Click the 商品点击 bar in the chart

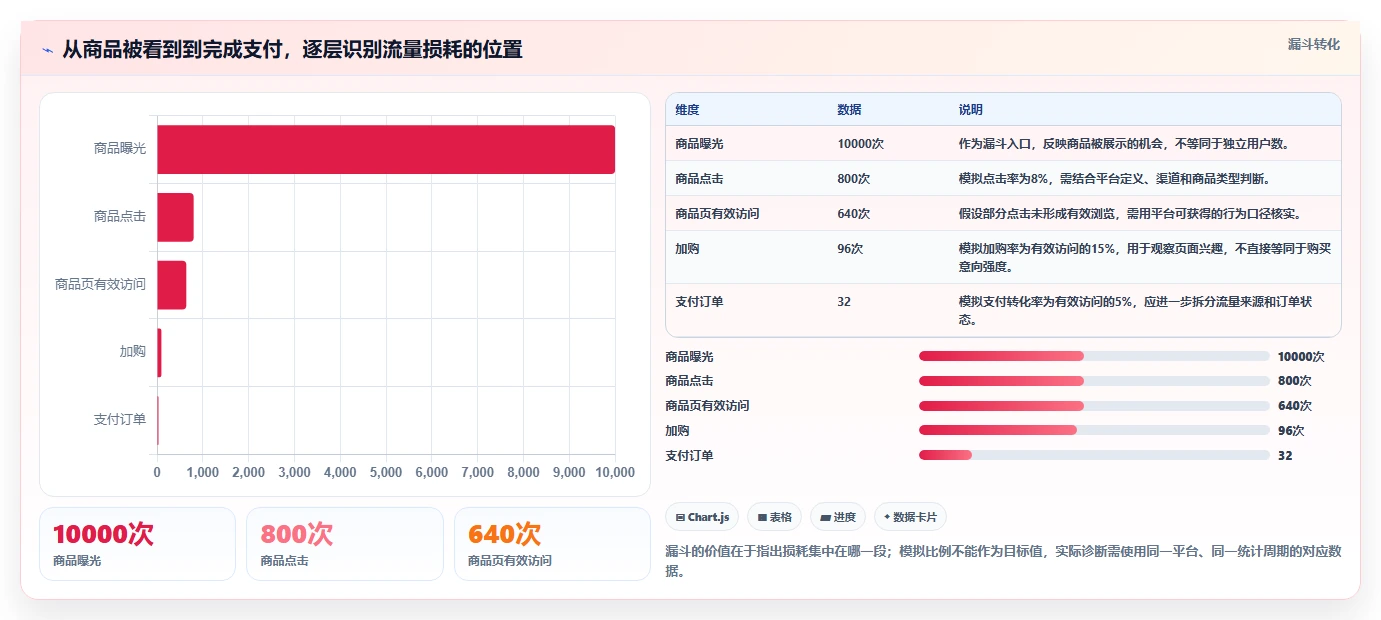pyautogui.click(x=175, y=217)
